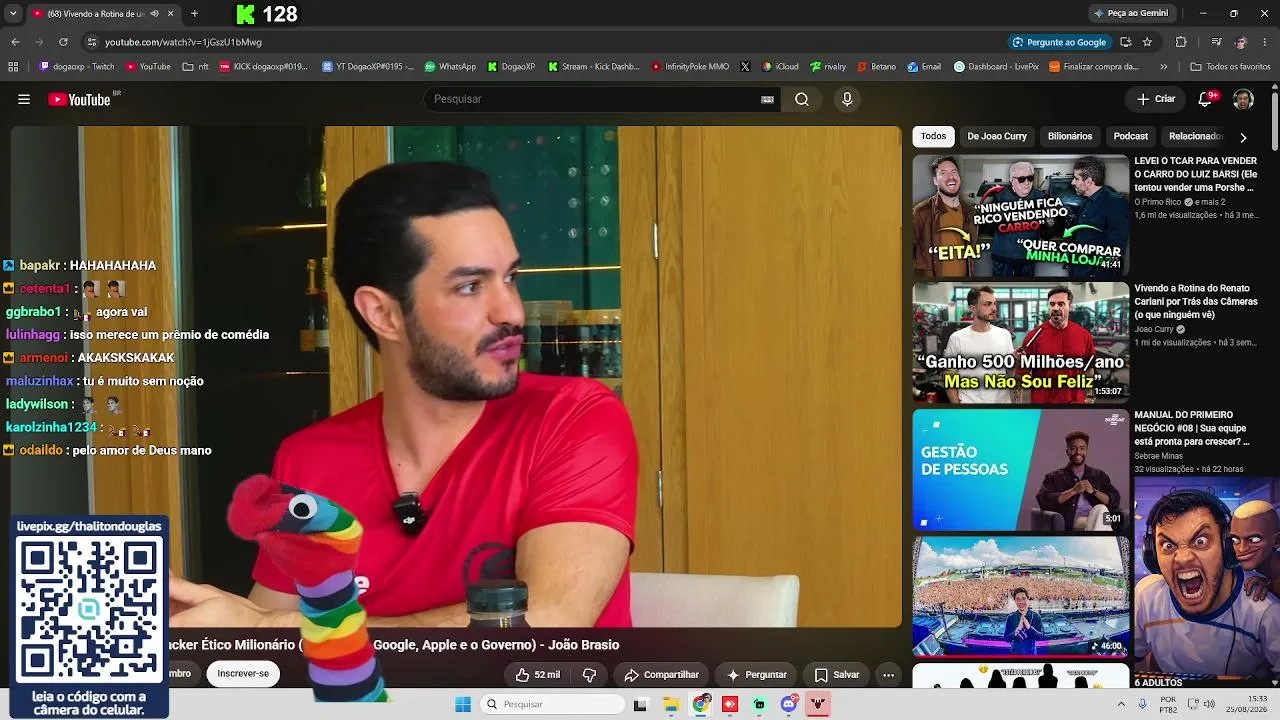The height and width of the screenshot is (720, 1280).
Task: Open the WhatsApp bookmark
Action: coord(450,67)
